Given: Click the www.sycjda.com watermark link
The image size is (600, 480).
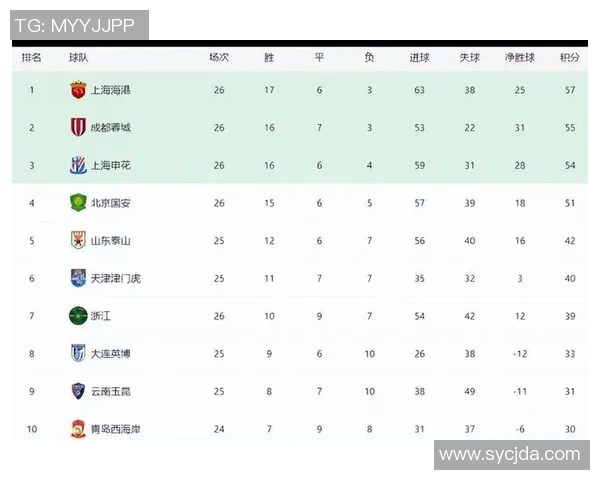Looking at the screenshot, I should [x=510, y=454].
